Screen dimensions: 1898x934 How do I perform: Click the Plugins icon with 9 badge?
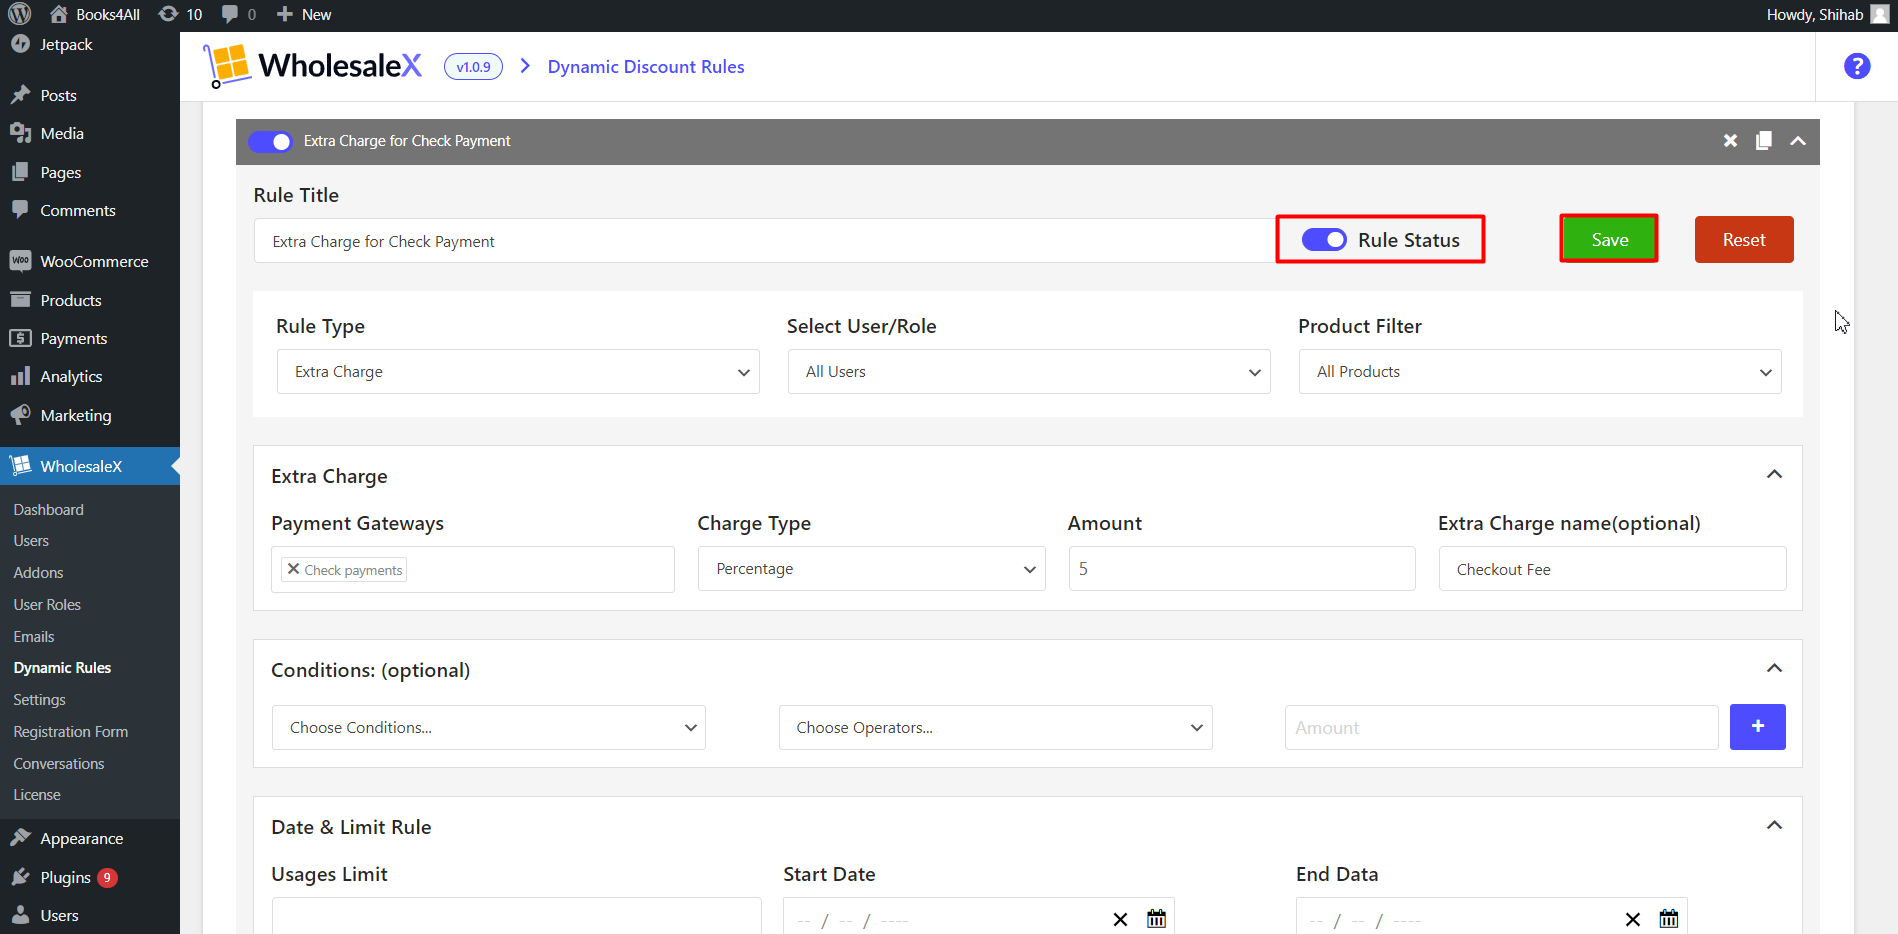[20, 877]
